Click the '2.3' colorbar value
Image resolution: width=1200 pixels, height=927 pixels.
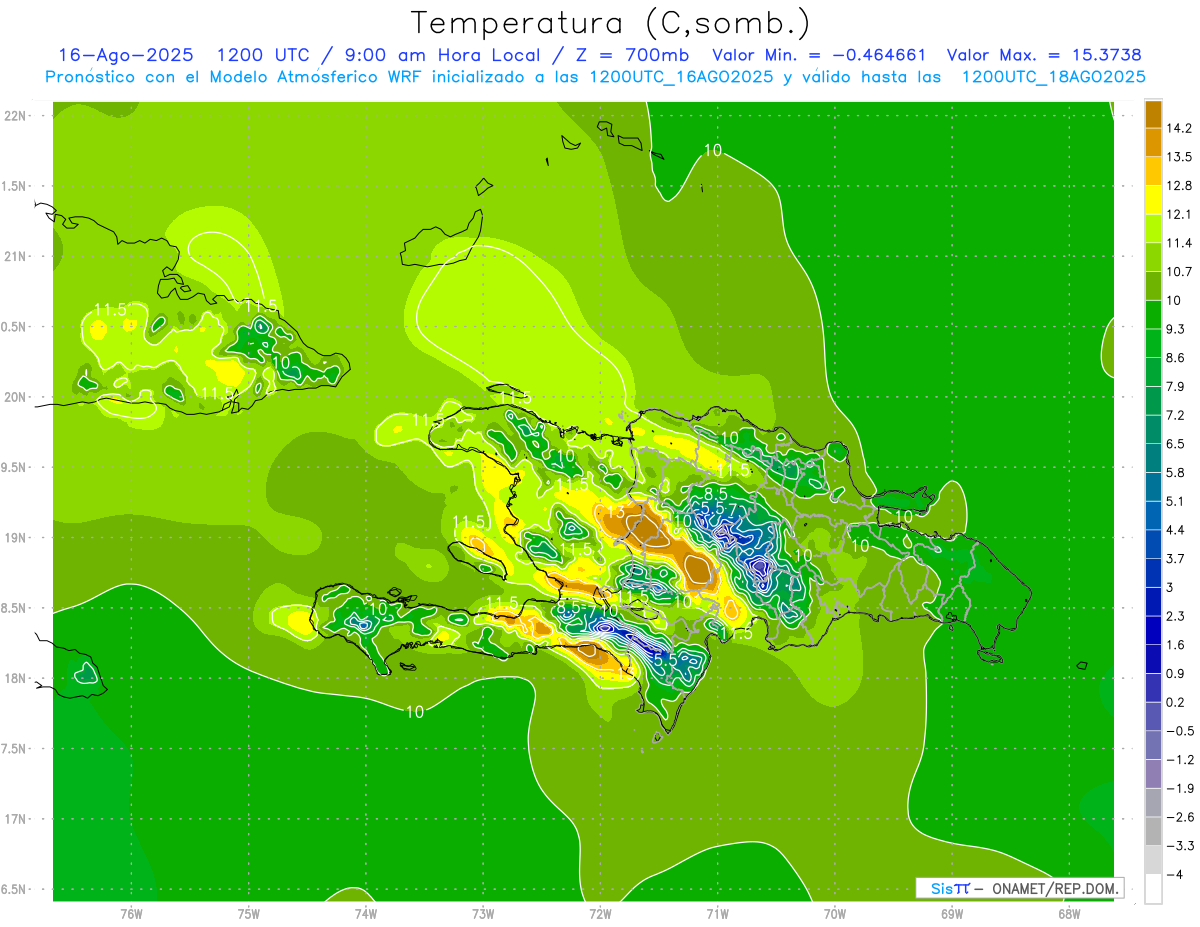(1176, 616)
